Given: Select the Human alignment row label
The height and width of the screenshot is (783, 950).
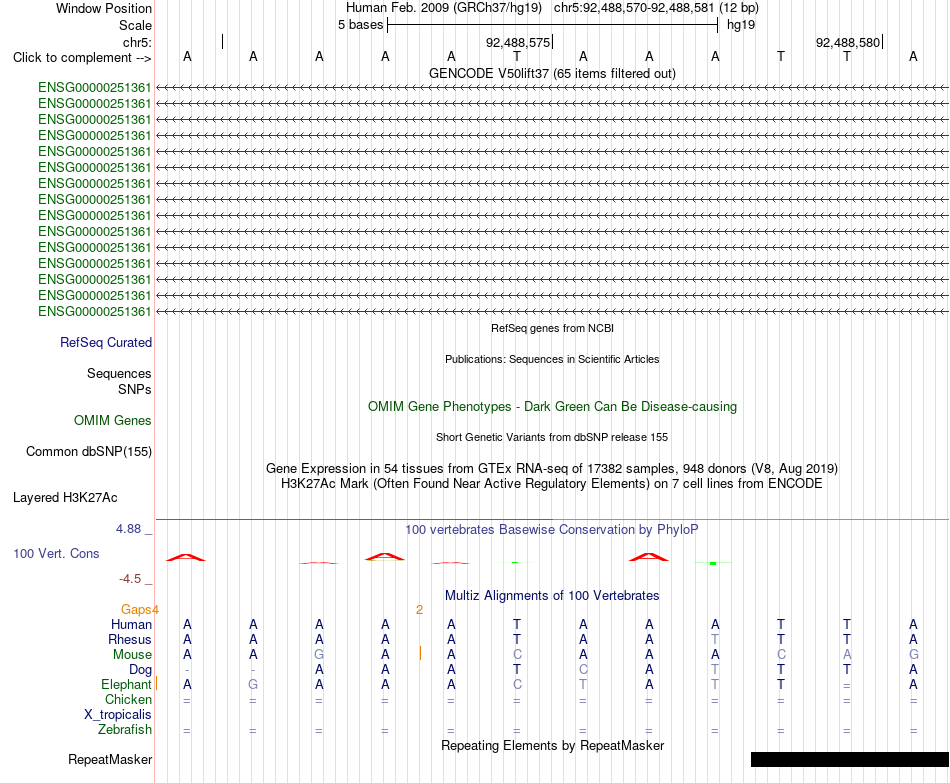Looking at the screenshot, I should tap(131, 625).
